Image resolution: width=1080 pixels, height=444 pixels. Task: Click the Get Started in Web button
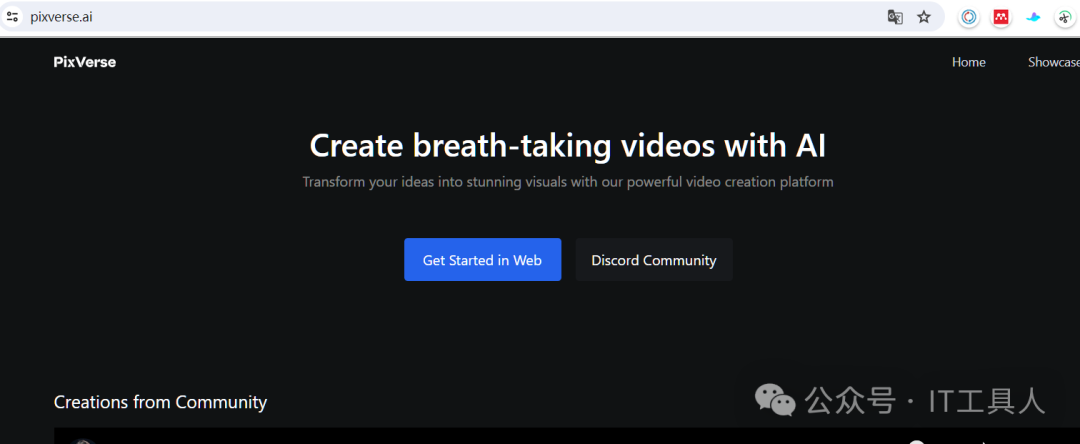[482, 260]
